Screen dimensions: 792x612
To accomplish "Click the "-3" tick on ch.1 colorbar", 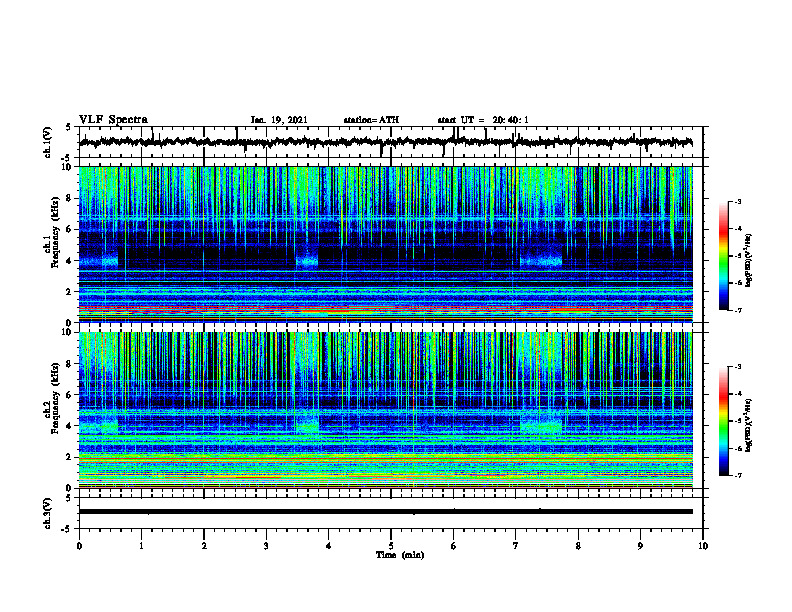I will (x=738, y=201).
